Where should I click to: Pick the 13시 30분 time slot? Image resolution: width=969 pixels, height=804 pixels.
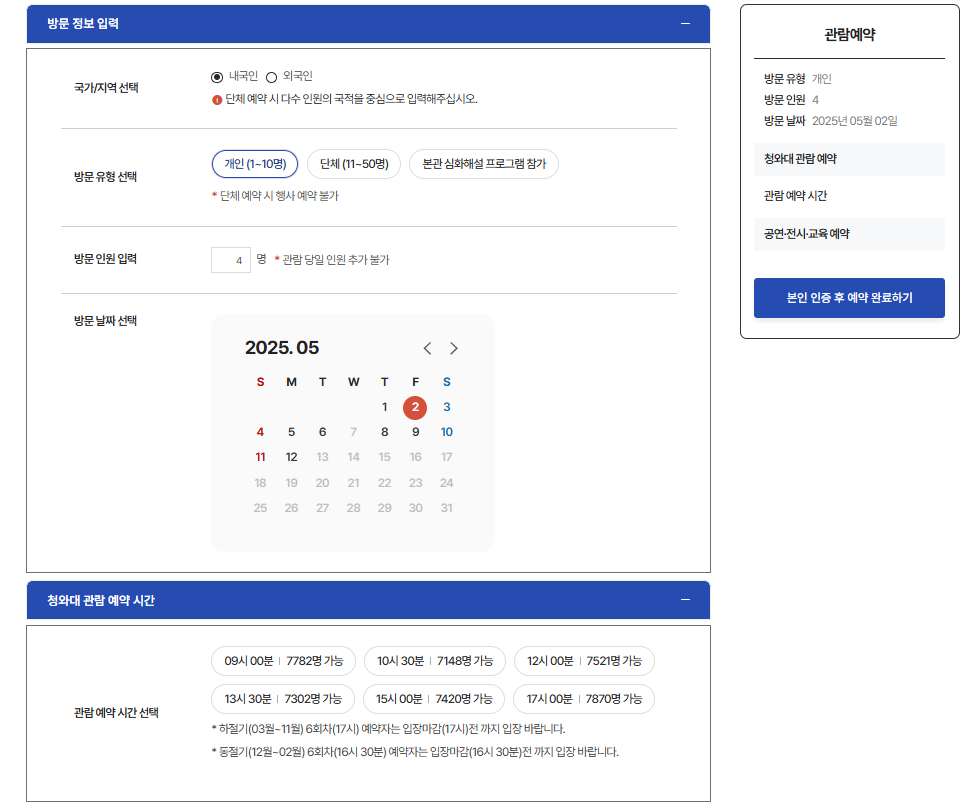[283, 699]
